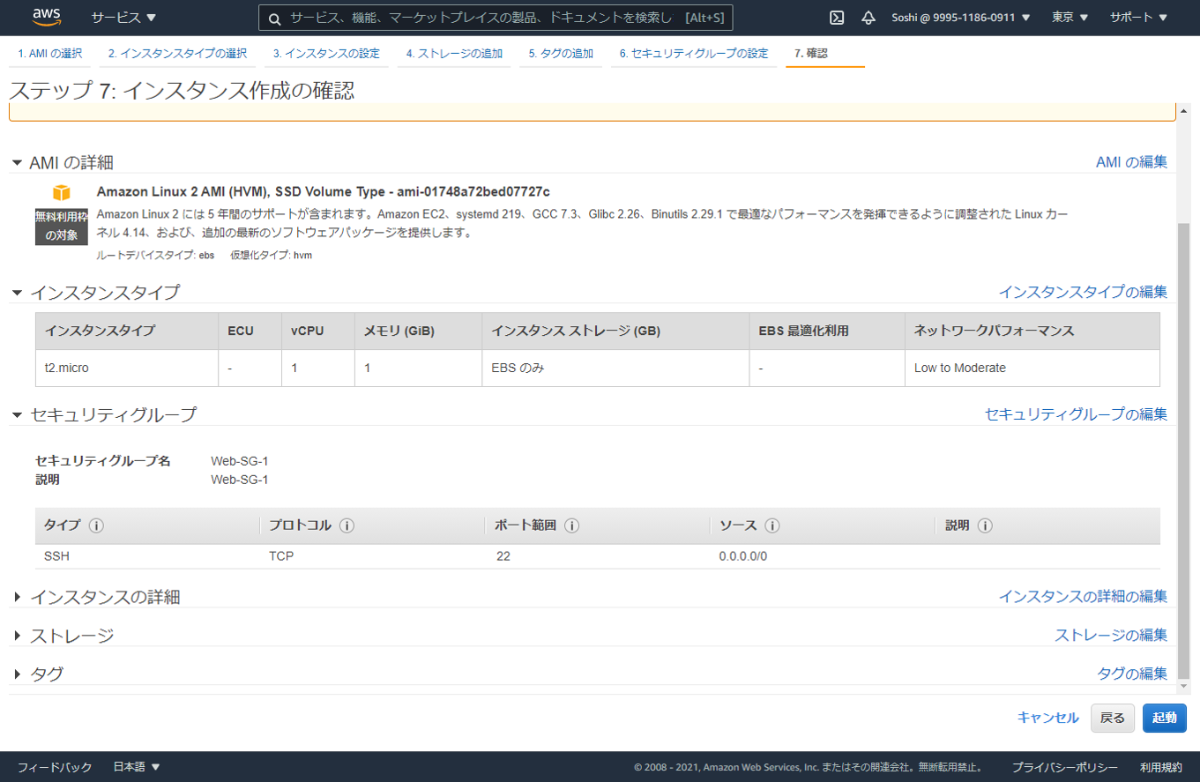Click the 無料利用枠の対象 badge
Image resolution: width=1200 pixels, height=782 pixels.
coord(62,226)
